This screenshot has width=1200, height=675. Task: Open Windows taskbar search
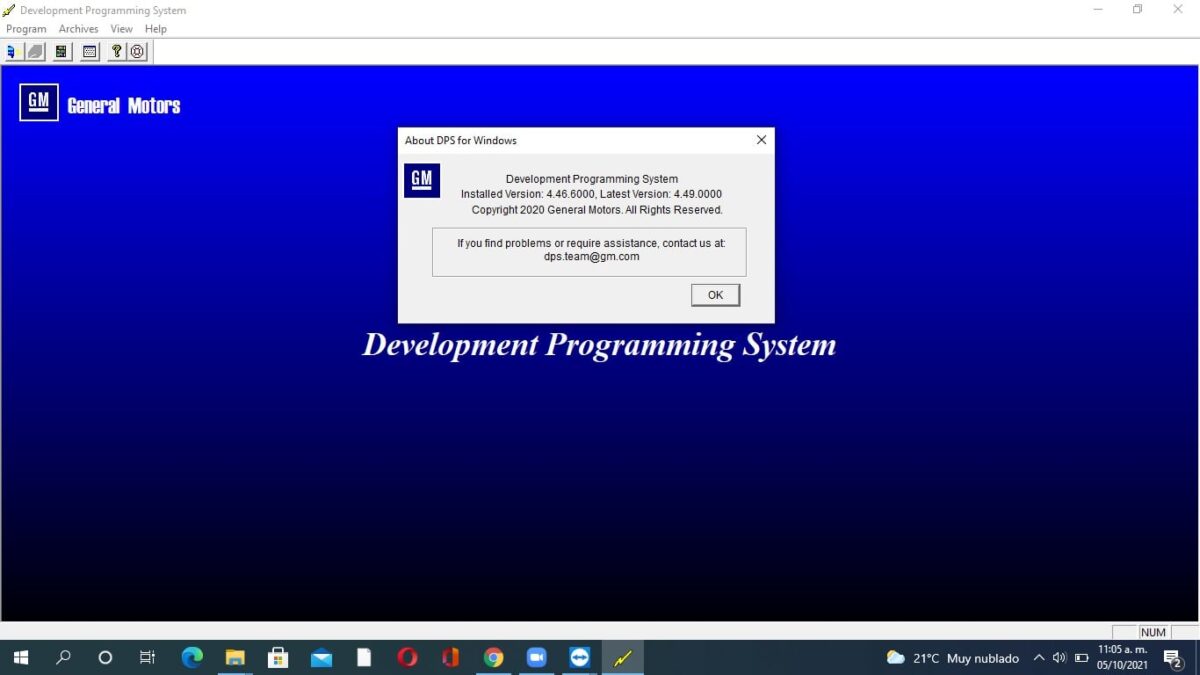(63, 657)
